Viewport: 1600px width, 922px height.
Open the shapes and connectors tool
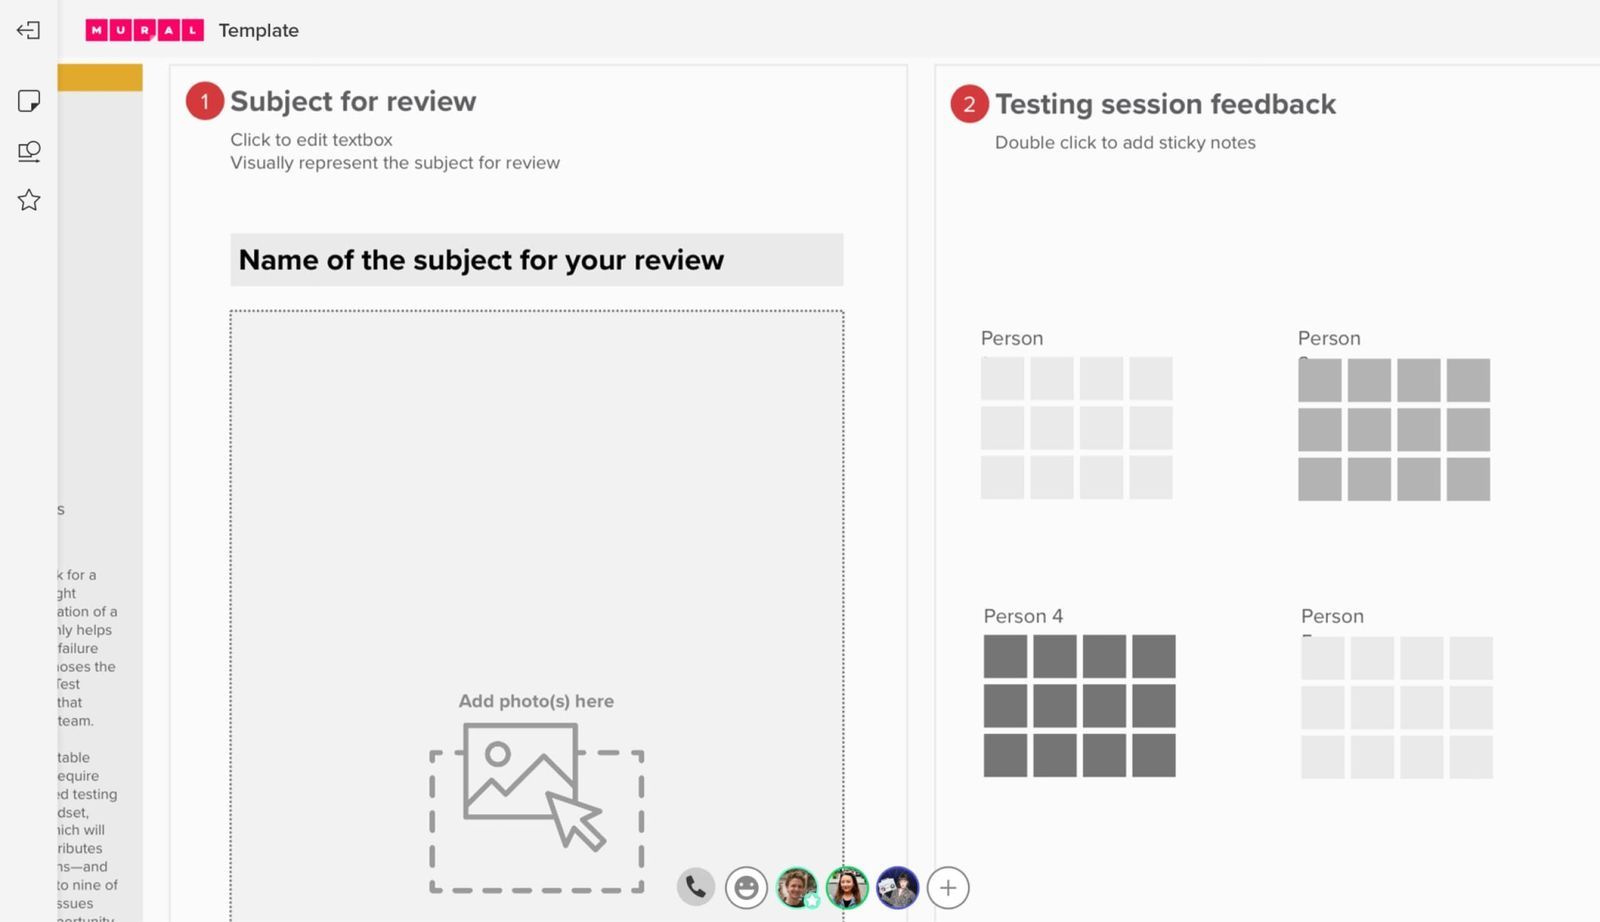pyautogui.click(x=29, y=151)
